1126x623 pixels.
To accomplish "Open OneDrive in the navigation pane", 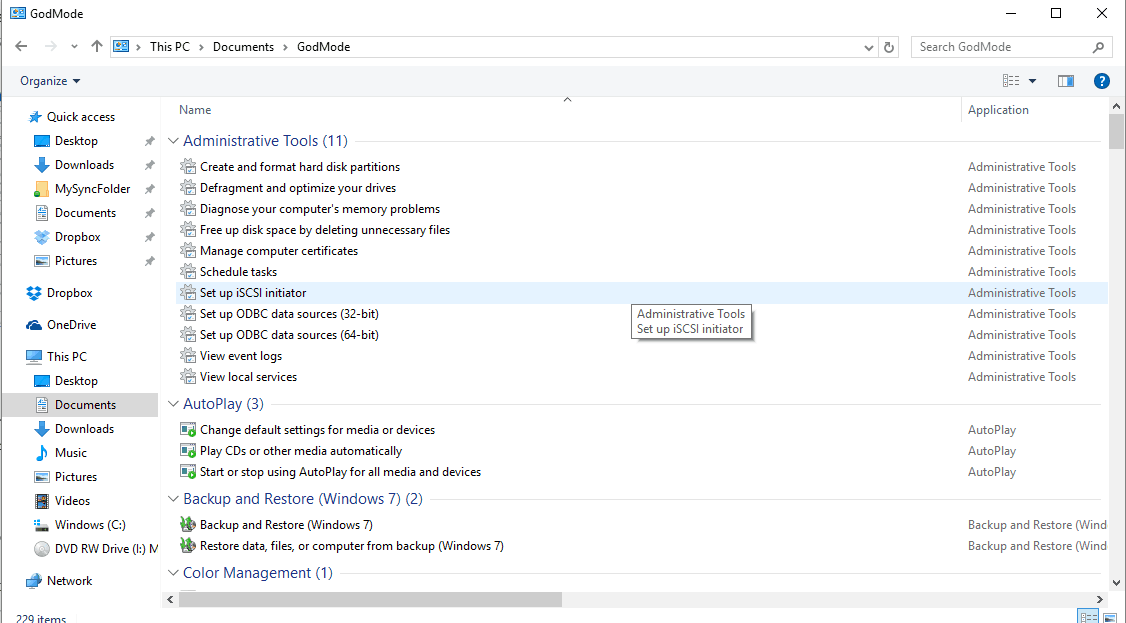I will pos(71,325).
